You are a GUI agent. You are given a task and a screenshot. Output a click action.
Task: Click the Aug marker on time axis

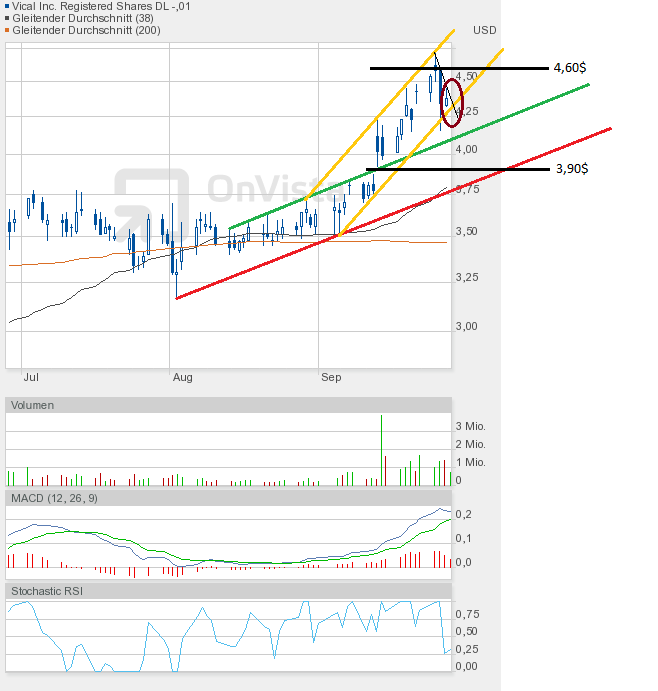point(182,377)
